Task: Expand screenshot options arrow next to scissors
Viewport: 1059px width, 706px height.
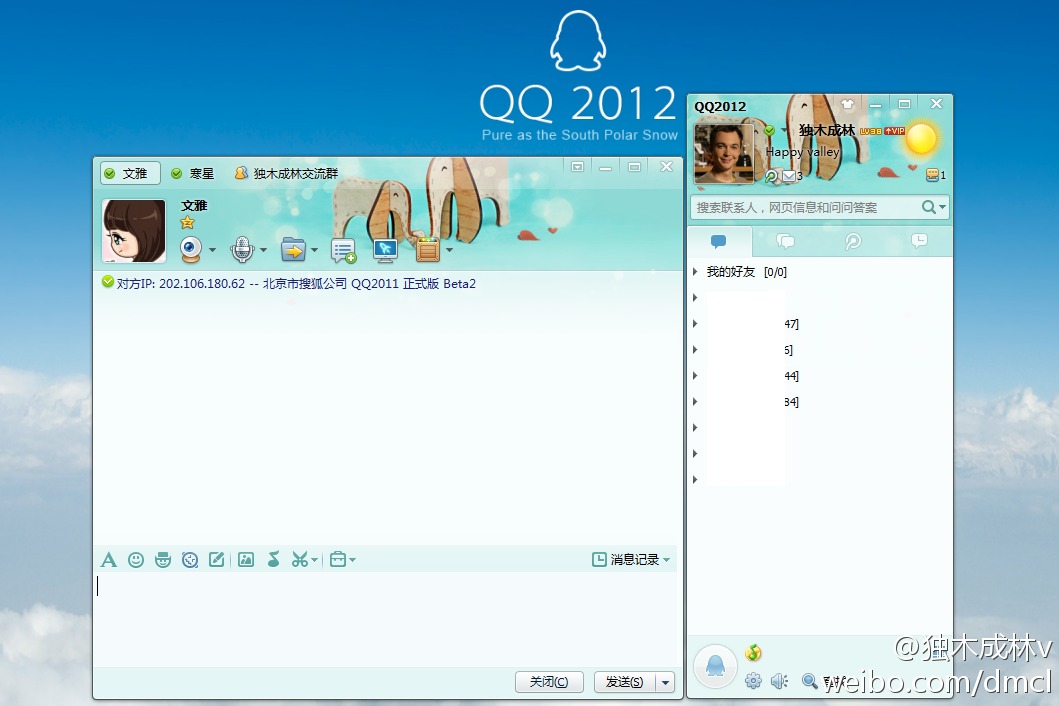Action: coord(314,560)
